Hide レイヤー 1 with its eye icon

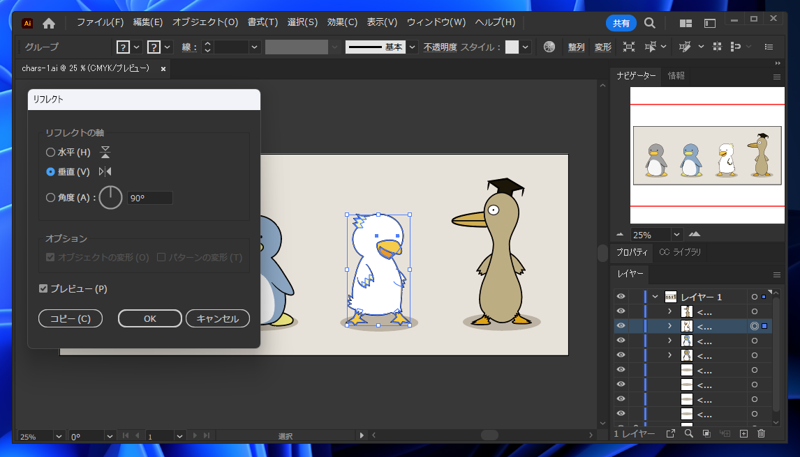(620, 296)
